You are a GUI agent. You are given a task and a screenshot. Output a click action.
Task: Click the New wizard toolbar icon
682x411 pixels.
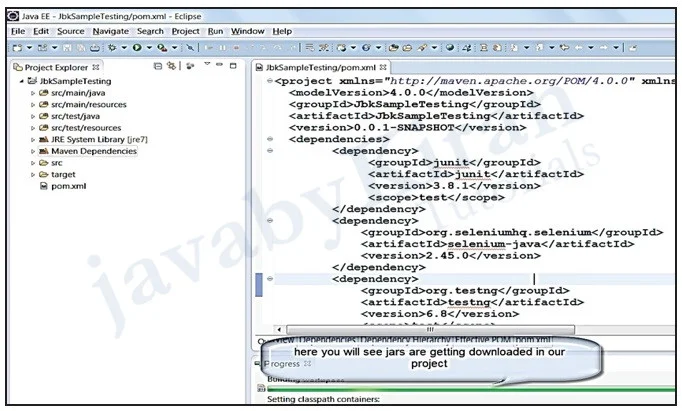click(x=17, y=48)
